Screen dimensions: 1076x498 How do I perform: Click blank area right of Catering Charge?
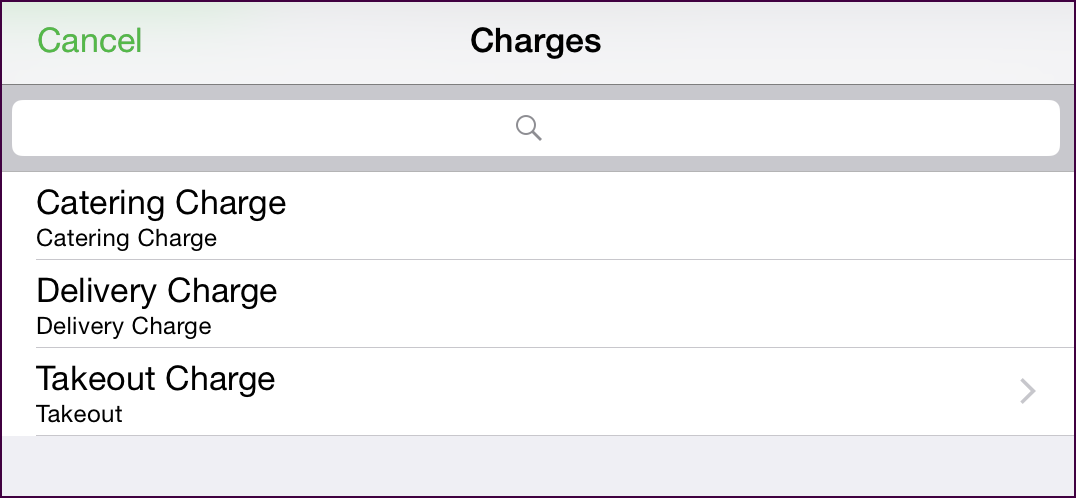tap(679, 216)
